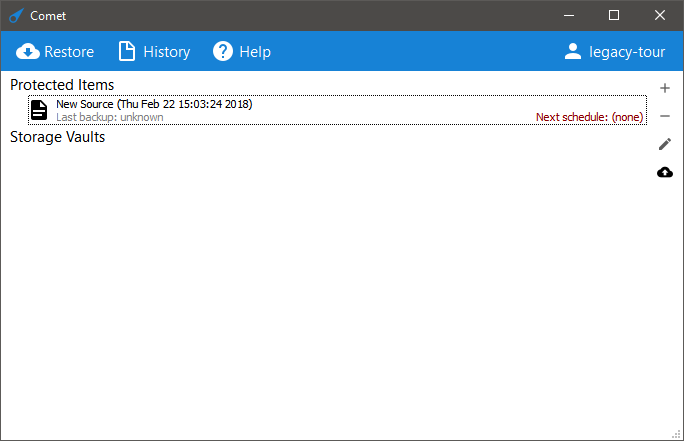
Task: Add a new Protected Item with plus icon
Action: click(x=665, y=88)
